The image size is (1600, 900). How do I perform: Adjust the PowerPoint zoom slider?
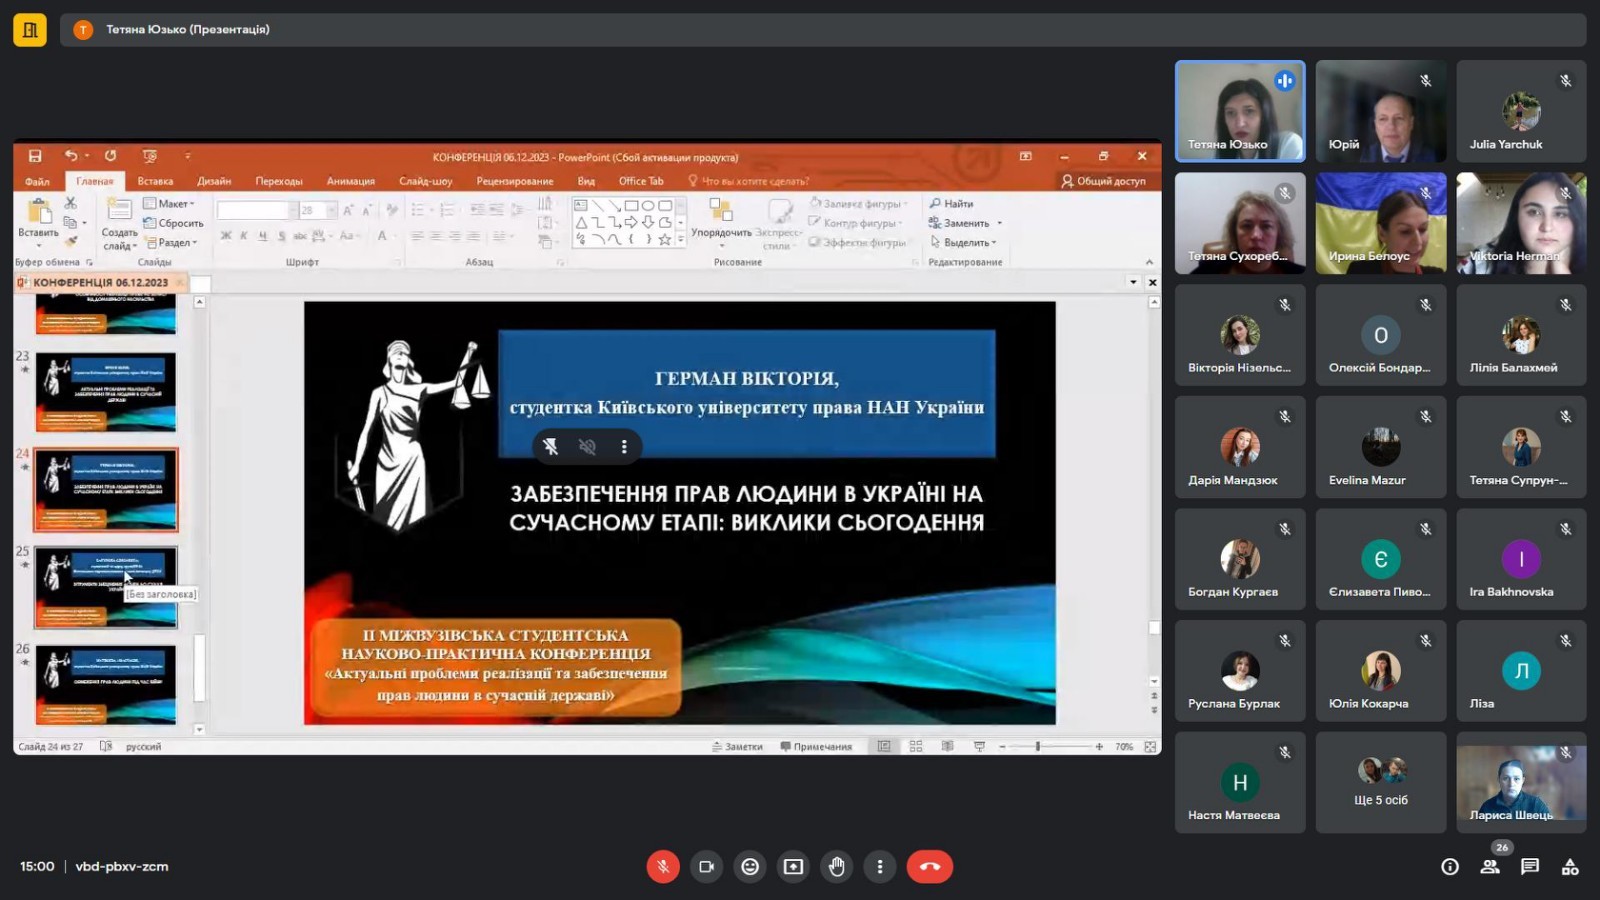coord(1038,747)
